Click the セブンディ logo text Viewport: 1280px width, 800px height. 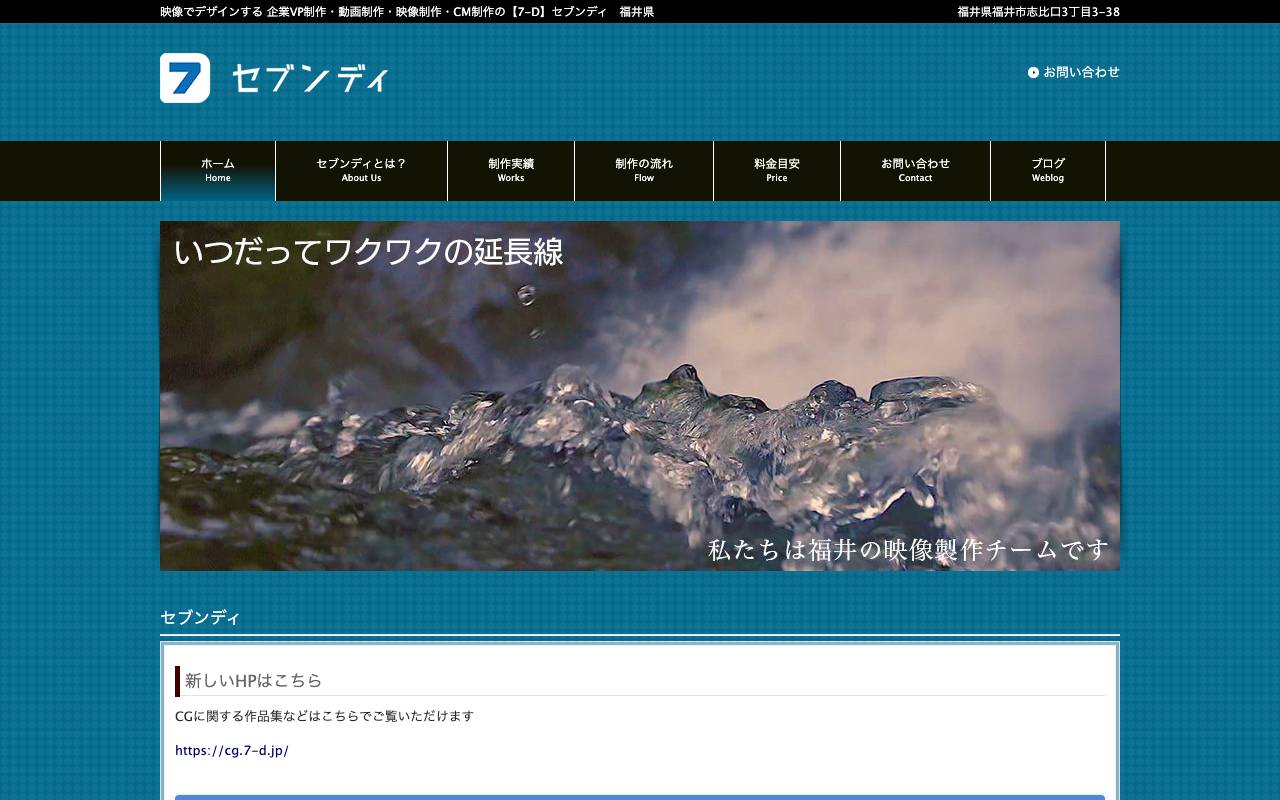309,78
